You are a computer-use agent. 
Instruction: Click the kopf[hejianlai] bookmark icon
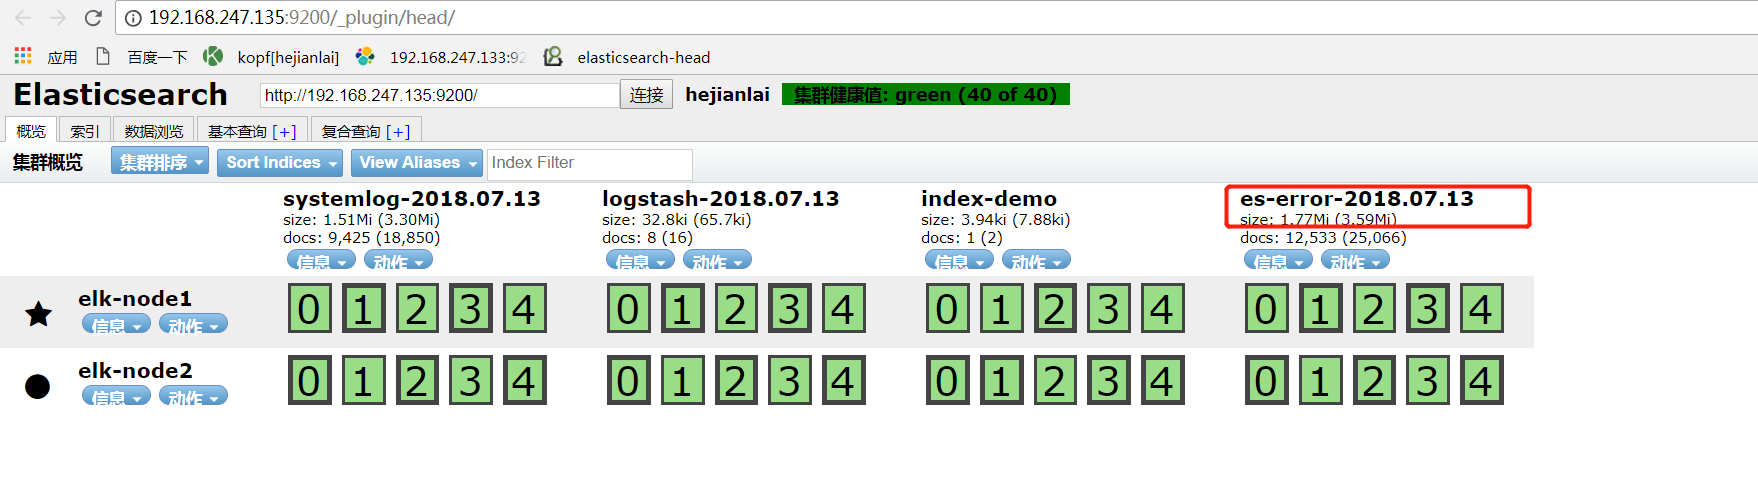pos(213,56)
